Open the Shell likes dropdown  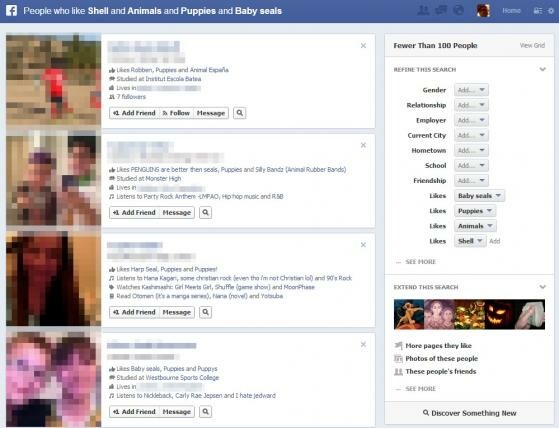[470, 241]
